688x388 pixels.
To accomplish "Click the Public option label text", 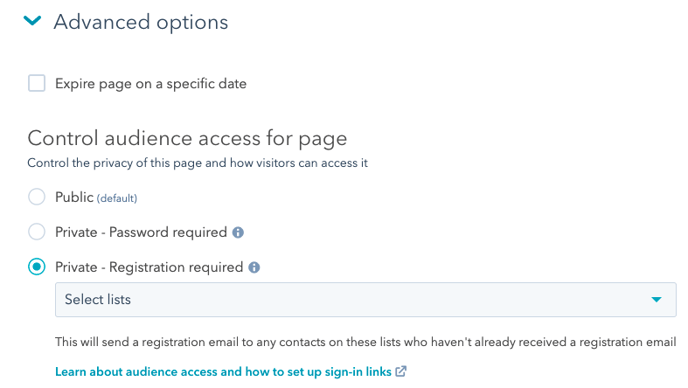I will point(74,197).
